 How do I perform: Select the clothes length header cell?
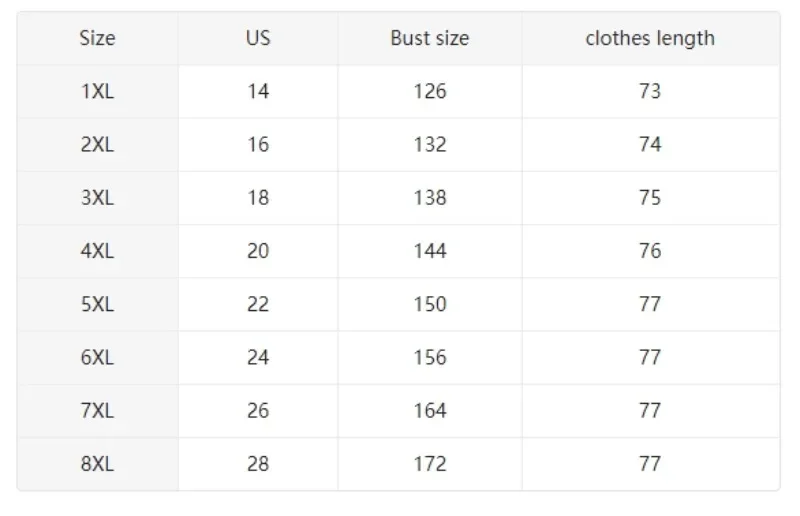point(650,38)
